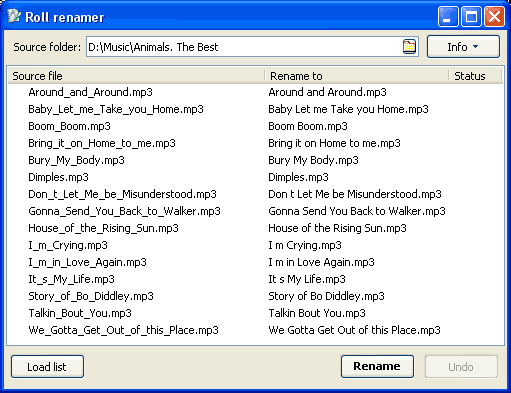Select Gonna_Send_You_Back_to_Walker.mp3 row

[x=255, y=211]
